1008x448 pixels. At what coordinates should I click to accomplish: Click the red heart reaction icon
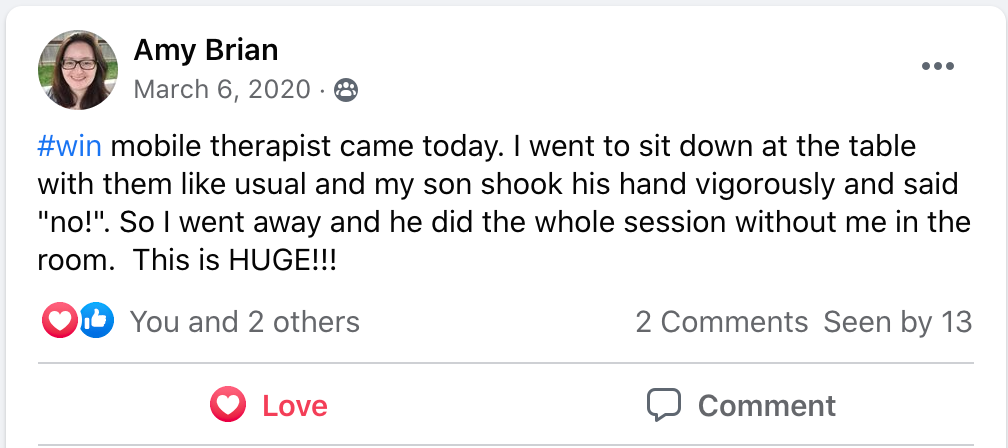click(58, 321)
